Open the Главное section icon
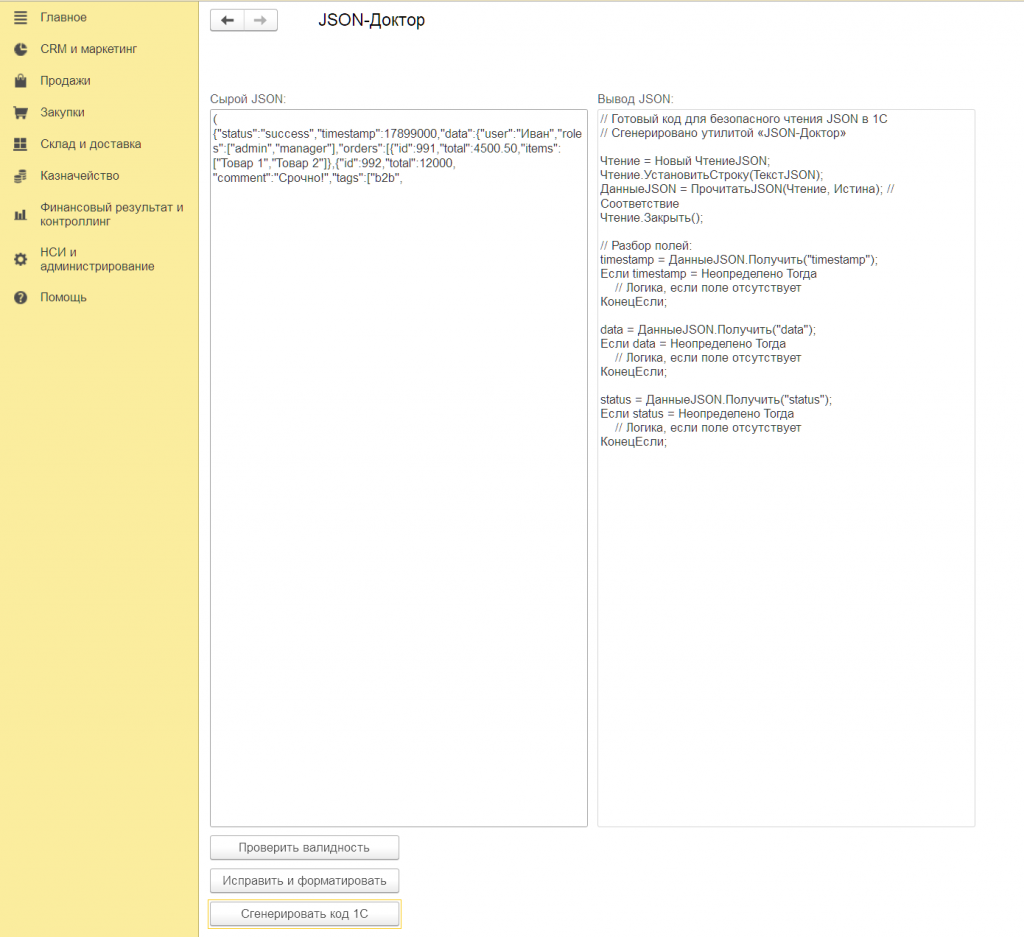The height and width of the screenshot is (937, 1024). click(20, 18)
